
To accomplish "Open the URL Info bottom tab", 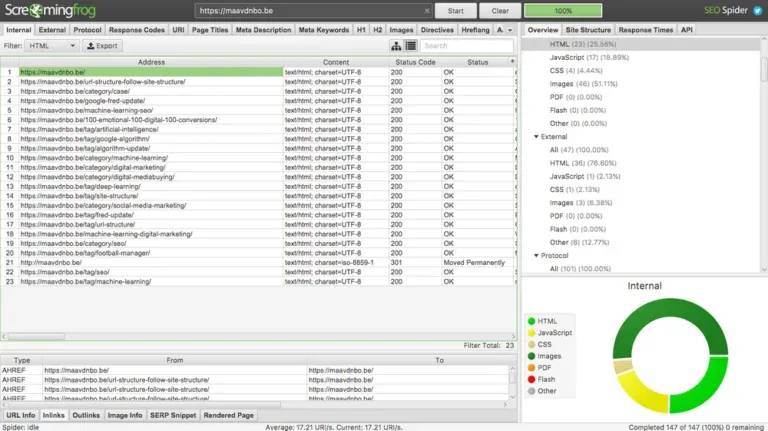I will [21, 415].
